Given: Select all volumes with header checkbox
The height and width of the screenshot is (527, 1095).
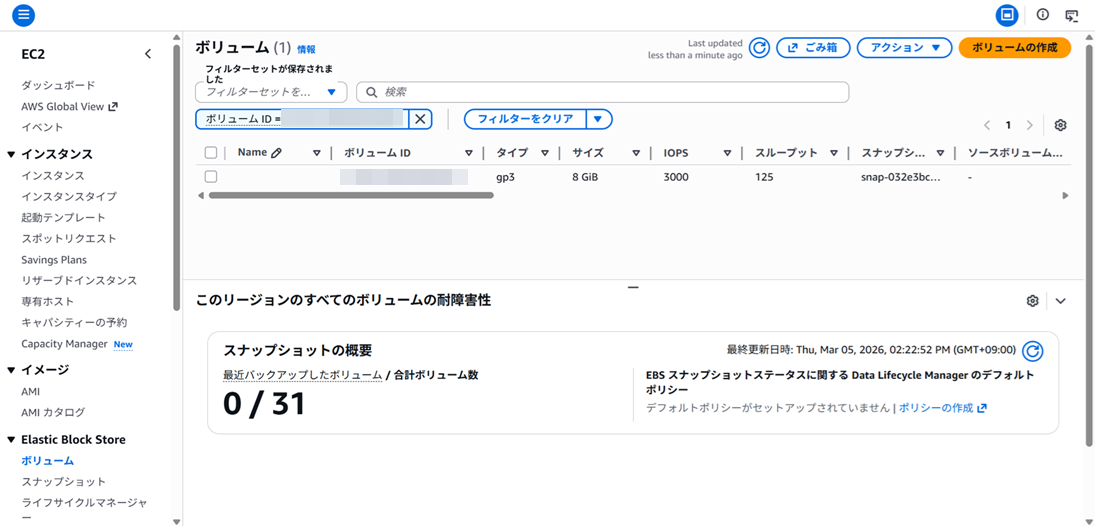Looking at the screenshot, I should pos(211,153).
